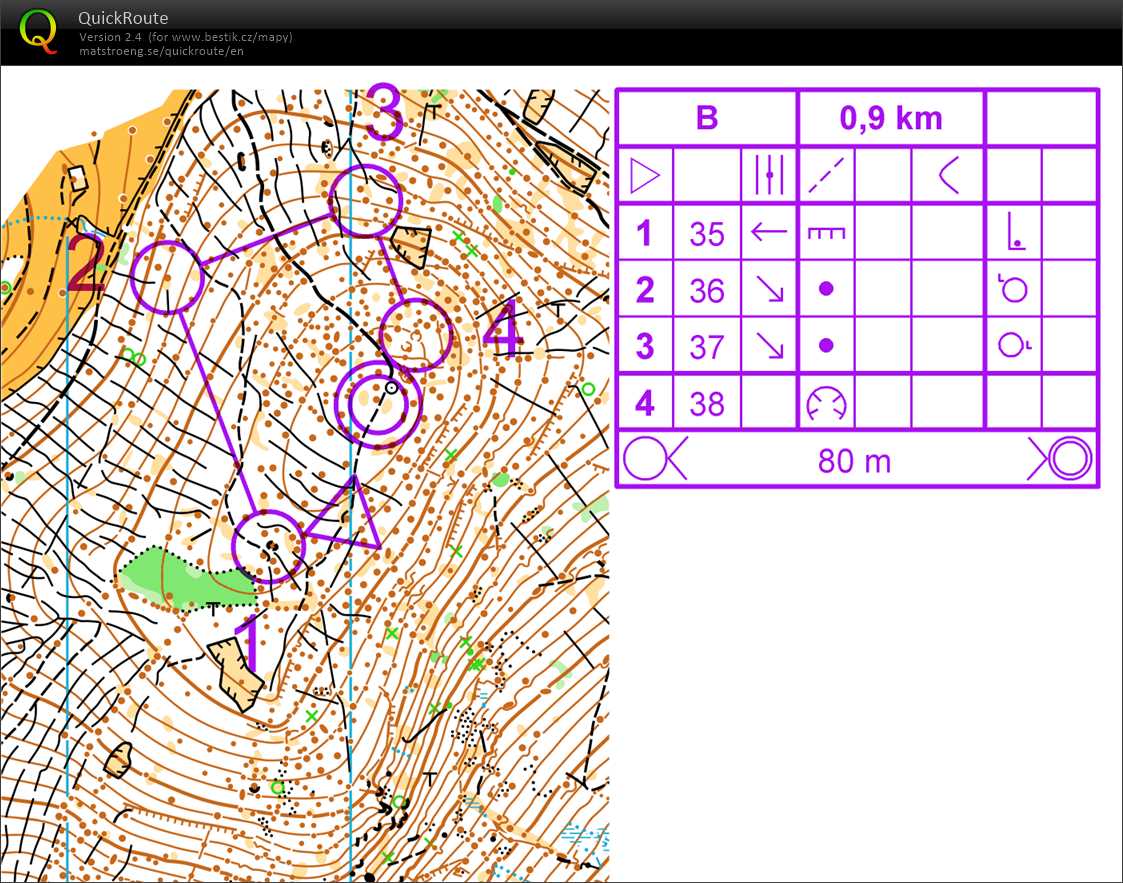Click the finish double-circle symbol in the bottom row
Image resolution: width=1123 pixels, height=883 pixels.
pos(1063,461)
